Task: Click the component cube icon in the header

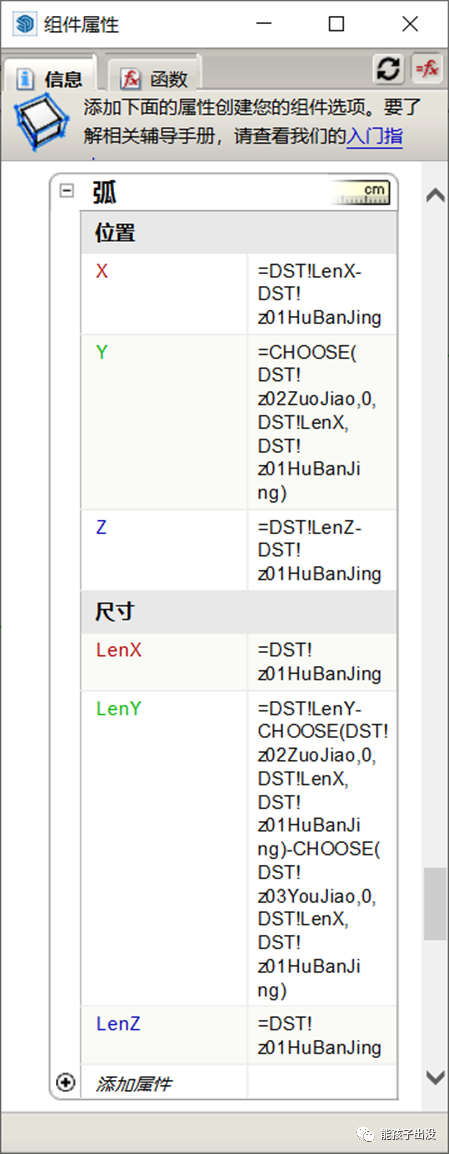Action: point(43,121)
